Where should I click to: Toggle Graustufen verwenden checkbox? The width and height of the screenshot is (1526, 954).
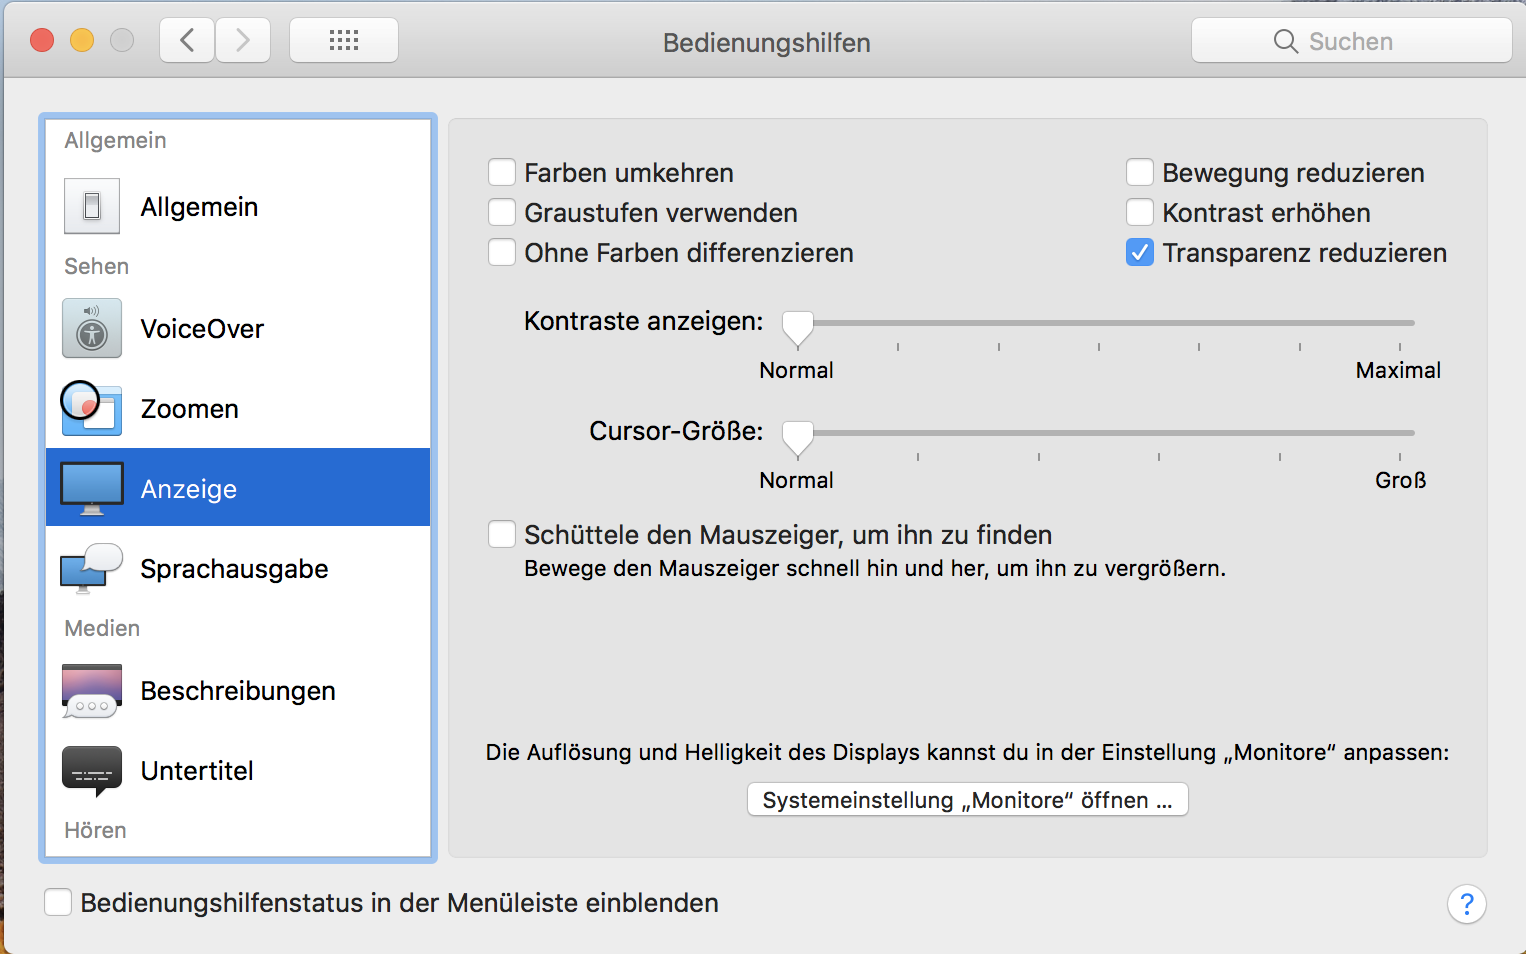(502, 213)
